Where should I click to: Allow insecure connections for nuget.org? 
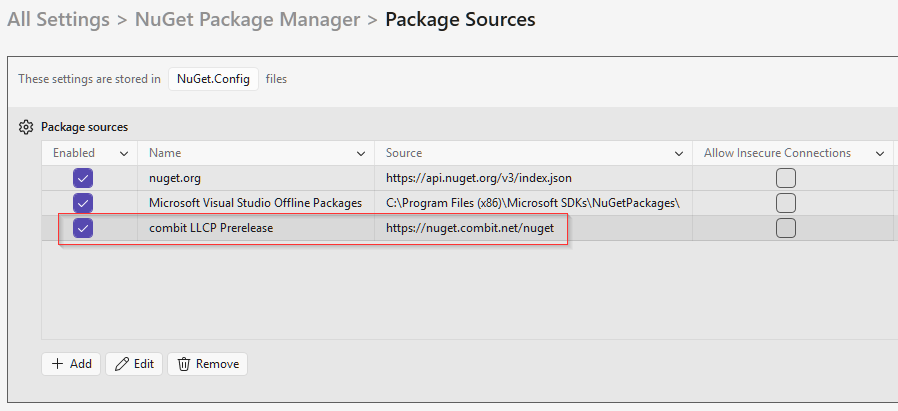786,178
